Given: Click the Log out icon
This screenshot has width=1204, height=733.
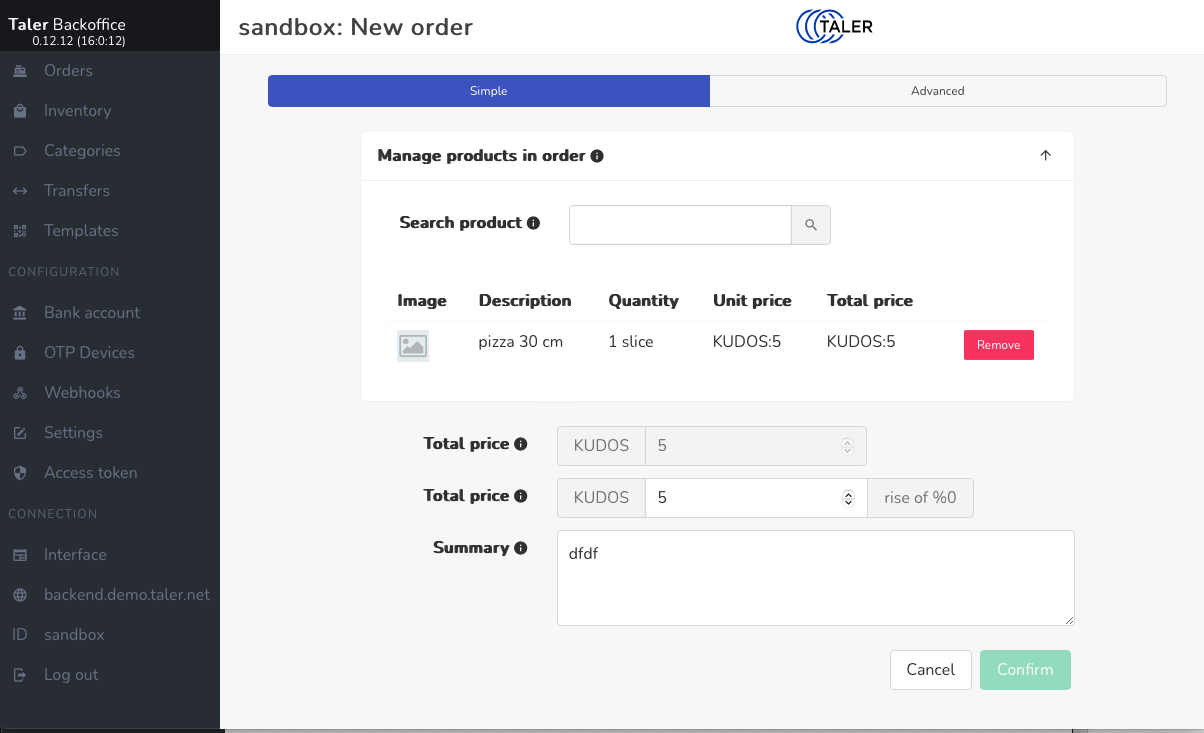Looking at the screenshot, I should [20, 675].
